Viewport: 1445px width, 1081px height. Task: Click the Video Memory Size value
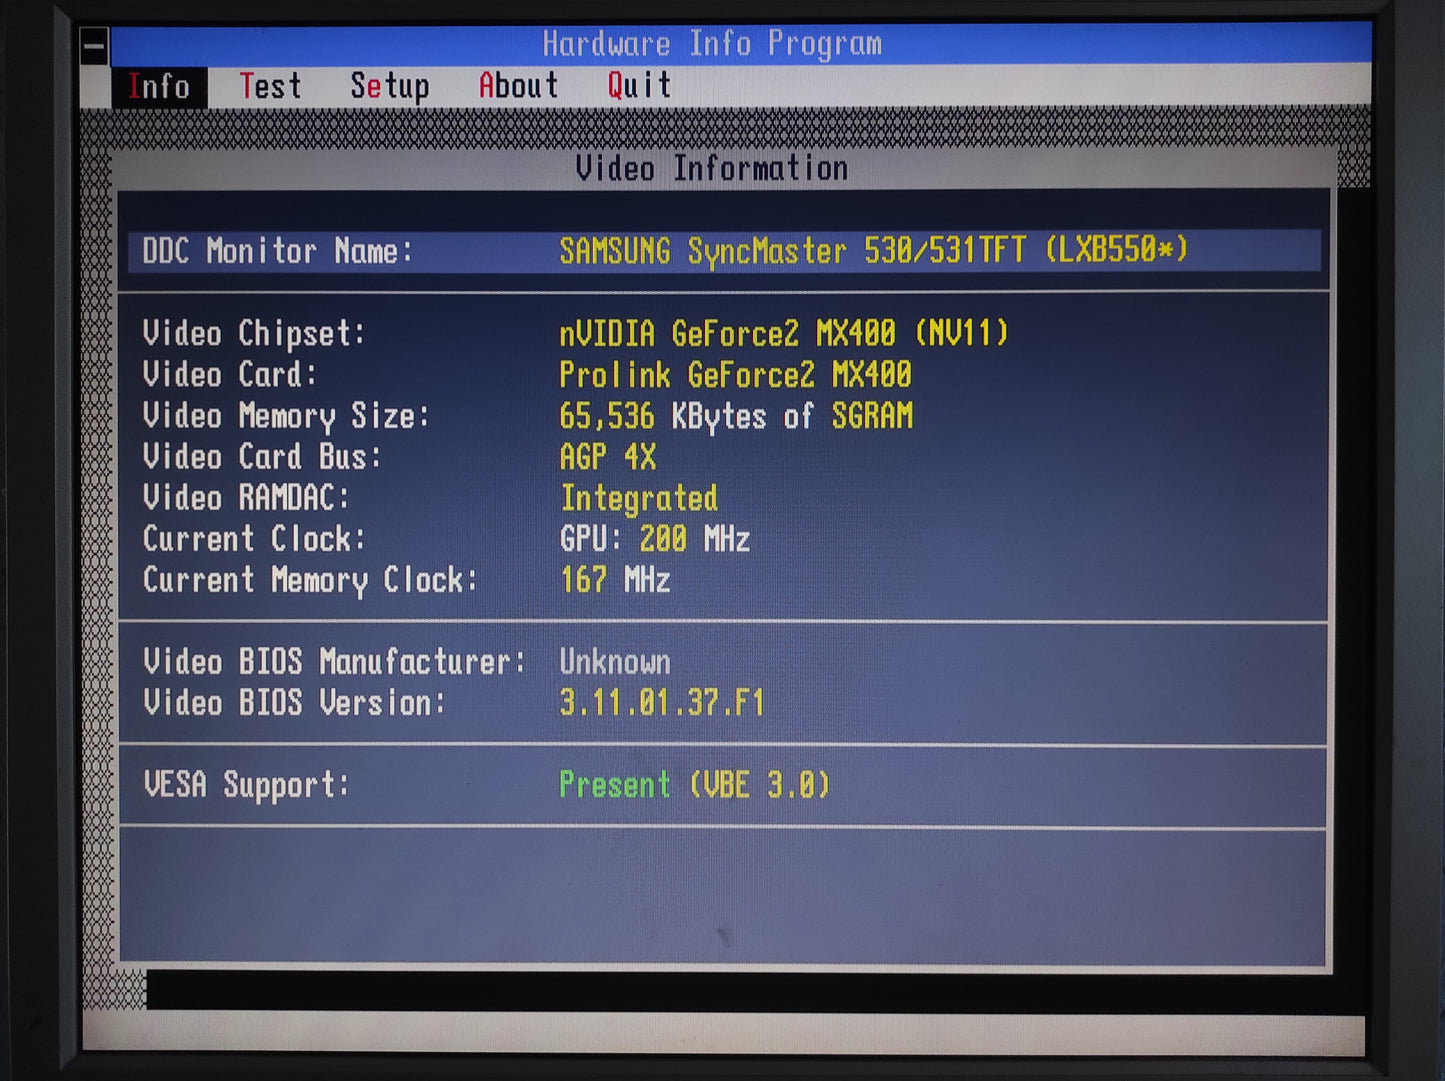click(738, 416)
